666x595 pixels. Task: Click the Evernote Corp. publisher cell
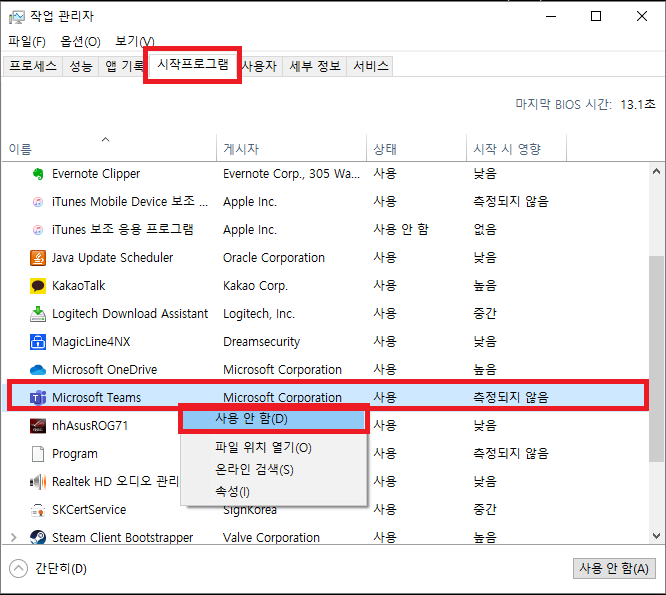point(291,174)
